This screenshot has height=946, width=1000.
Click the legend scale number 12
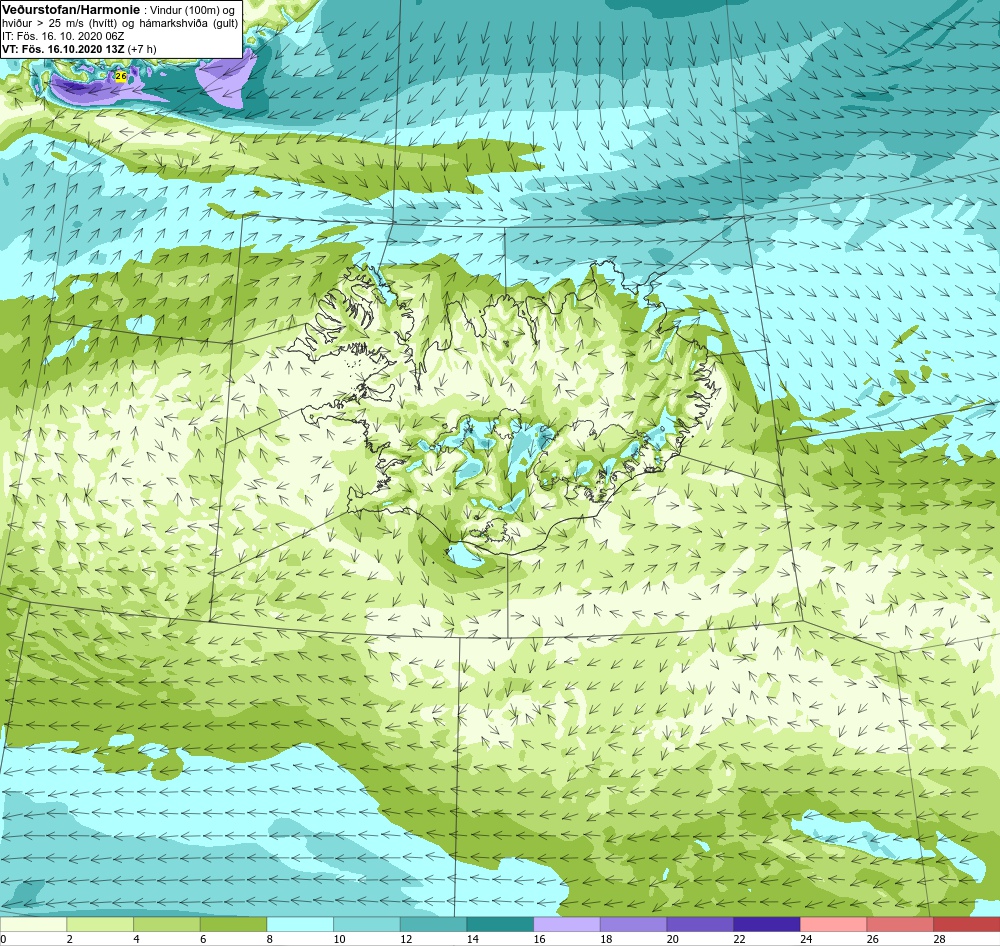coord(406,939)
